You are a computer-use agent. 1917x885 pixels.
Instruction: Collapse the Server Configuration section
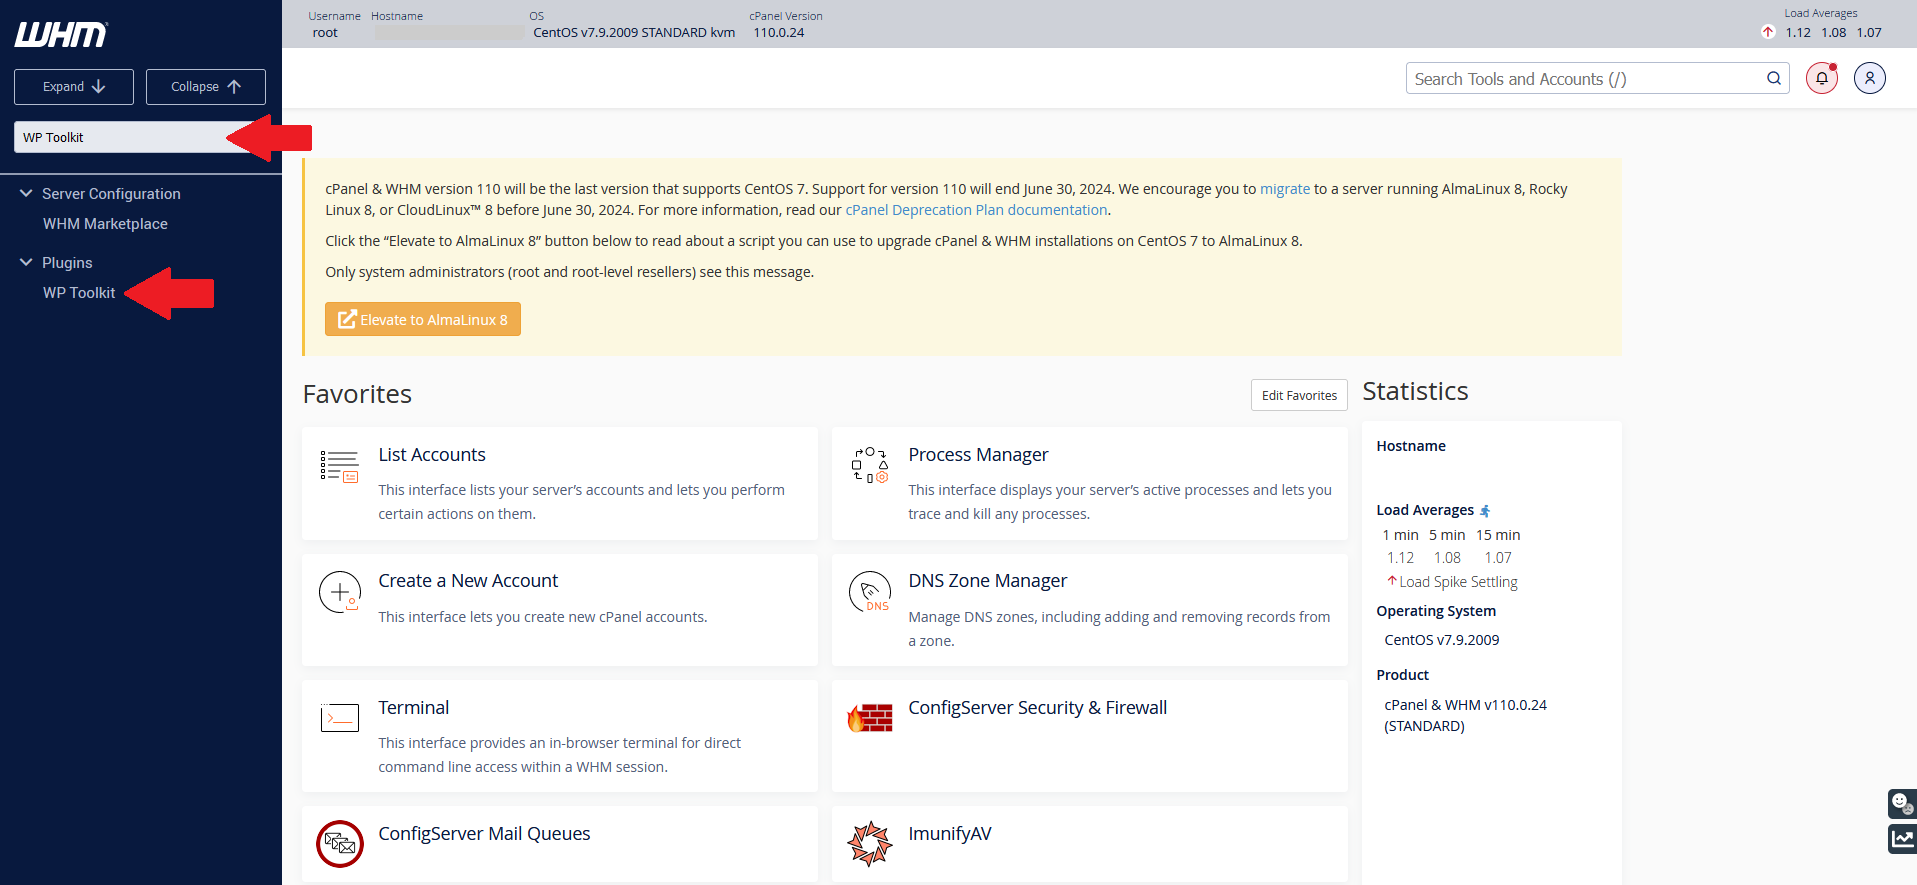point(27,194)
